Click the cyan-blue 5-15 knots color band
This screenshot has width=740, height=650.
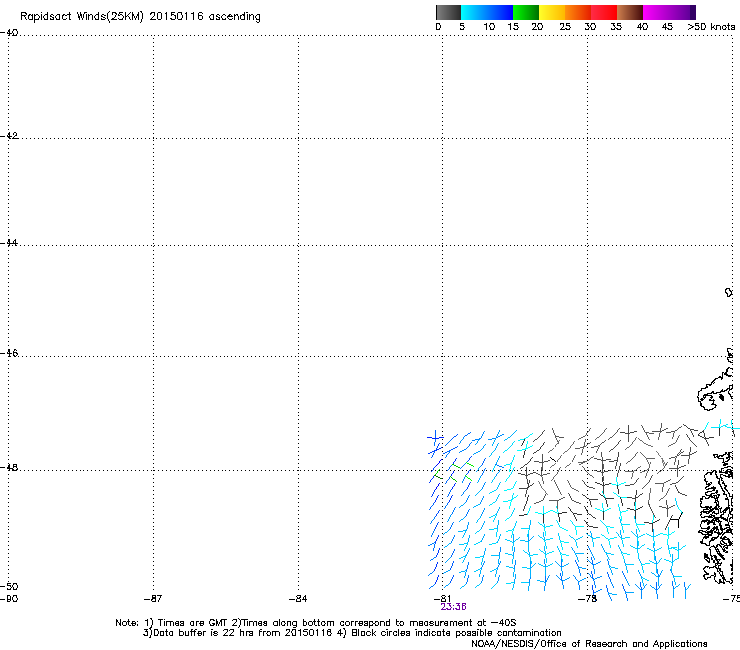(487, 12)
